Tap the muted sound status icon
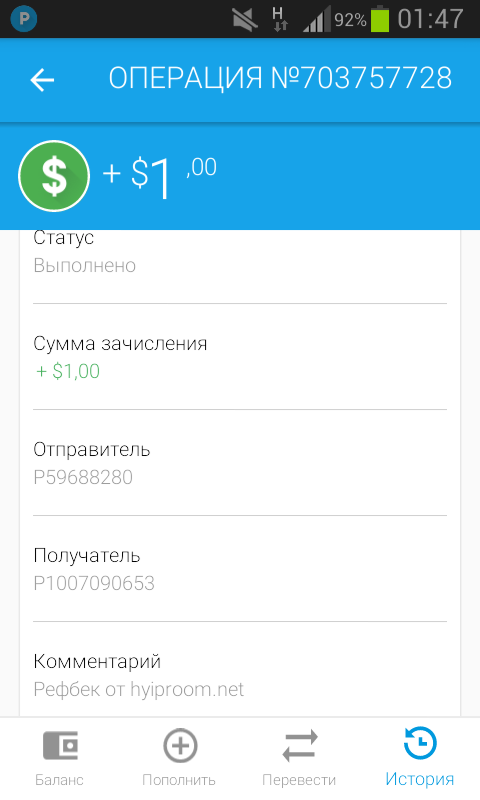 (x=245, y=19)
